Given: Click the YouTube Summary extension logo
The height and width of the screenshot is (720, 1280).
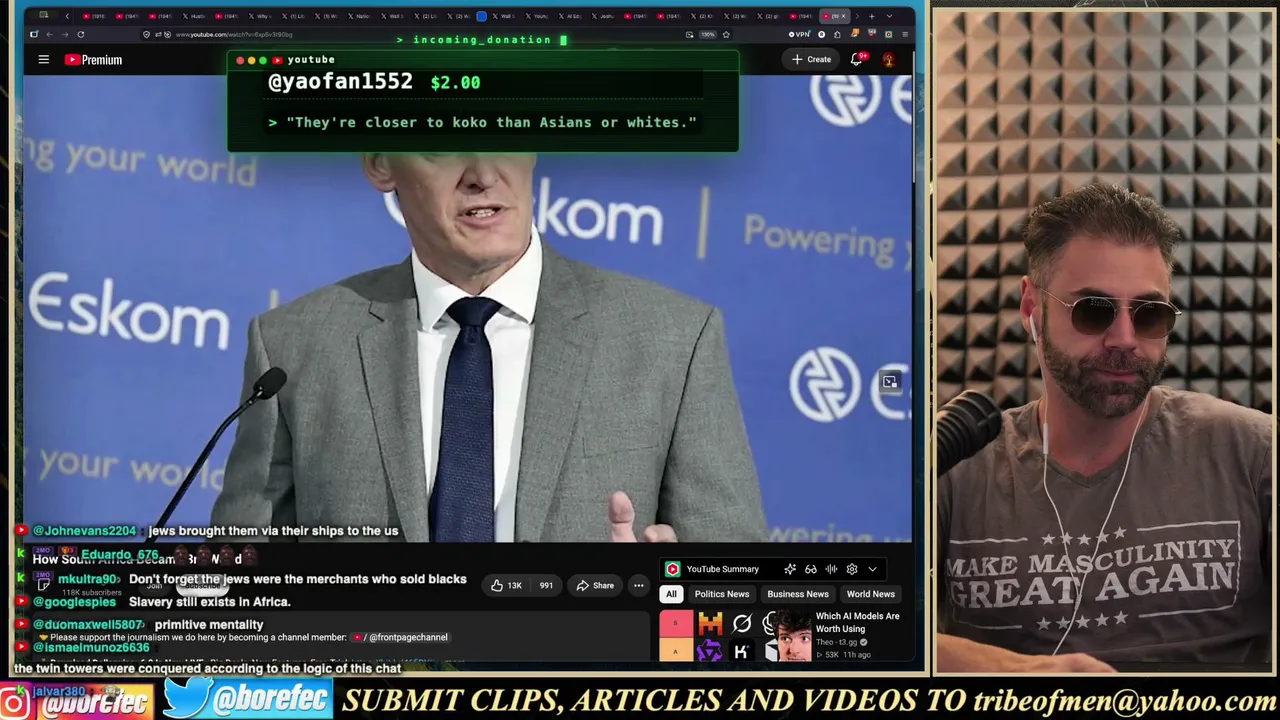Looking at the screenshot, I should (x=673, y=569).
